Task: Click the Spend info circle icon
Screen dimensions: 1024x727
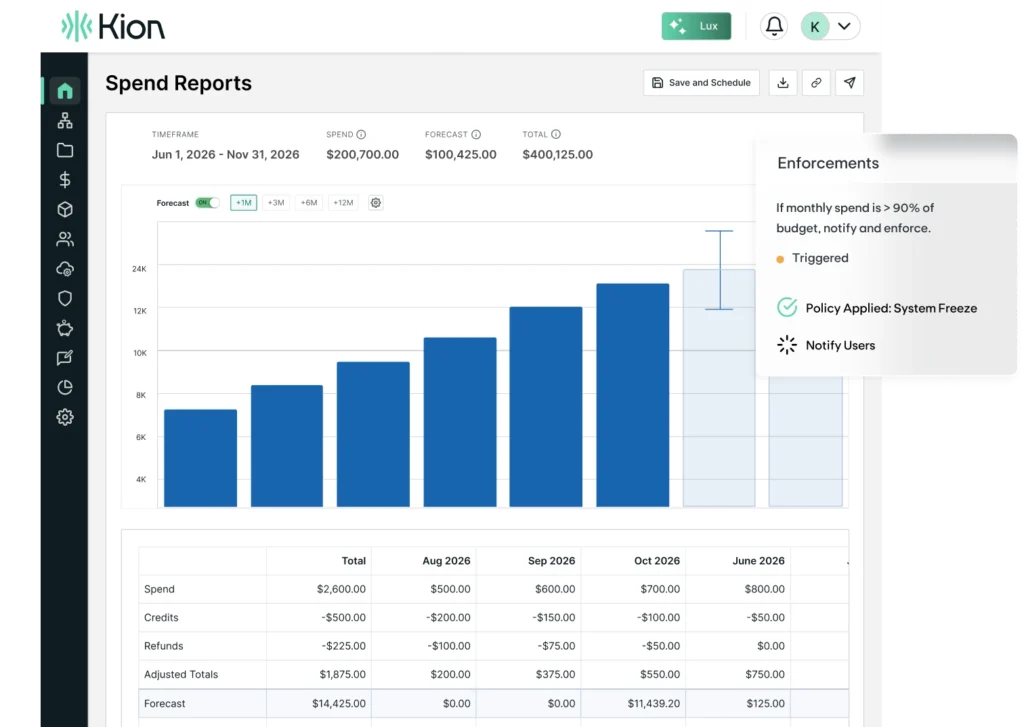Action: [x=361, y=134]
